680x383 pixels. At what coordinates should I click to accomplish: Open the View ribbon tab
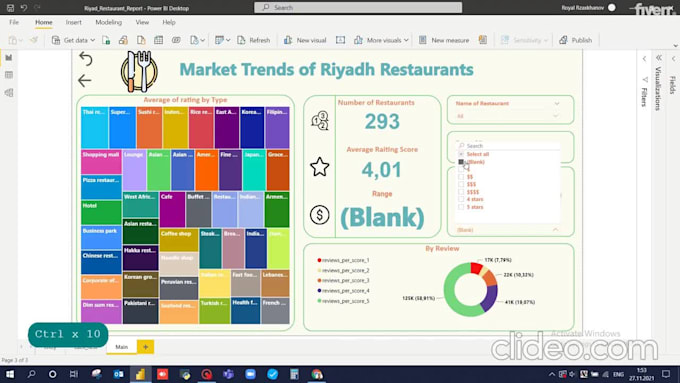(x=142, y=22)
